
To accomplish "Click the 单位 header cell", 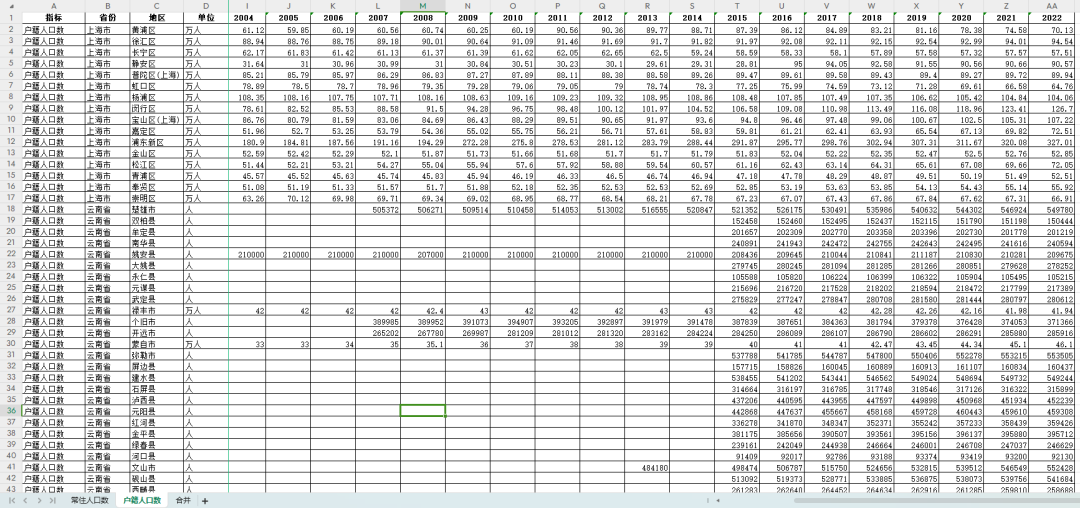I will tap(206, 18).
